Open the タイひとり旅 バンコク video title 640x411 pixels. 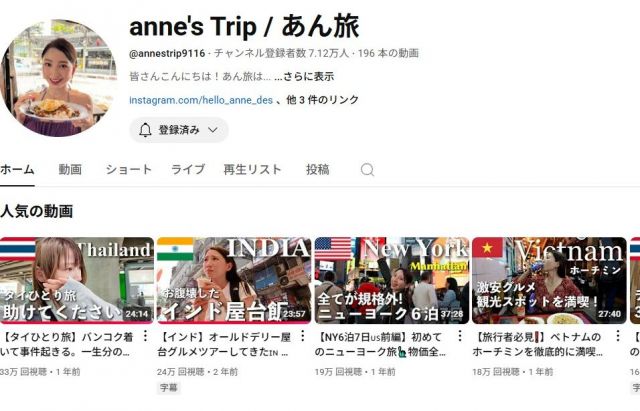68,344
